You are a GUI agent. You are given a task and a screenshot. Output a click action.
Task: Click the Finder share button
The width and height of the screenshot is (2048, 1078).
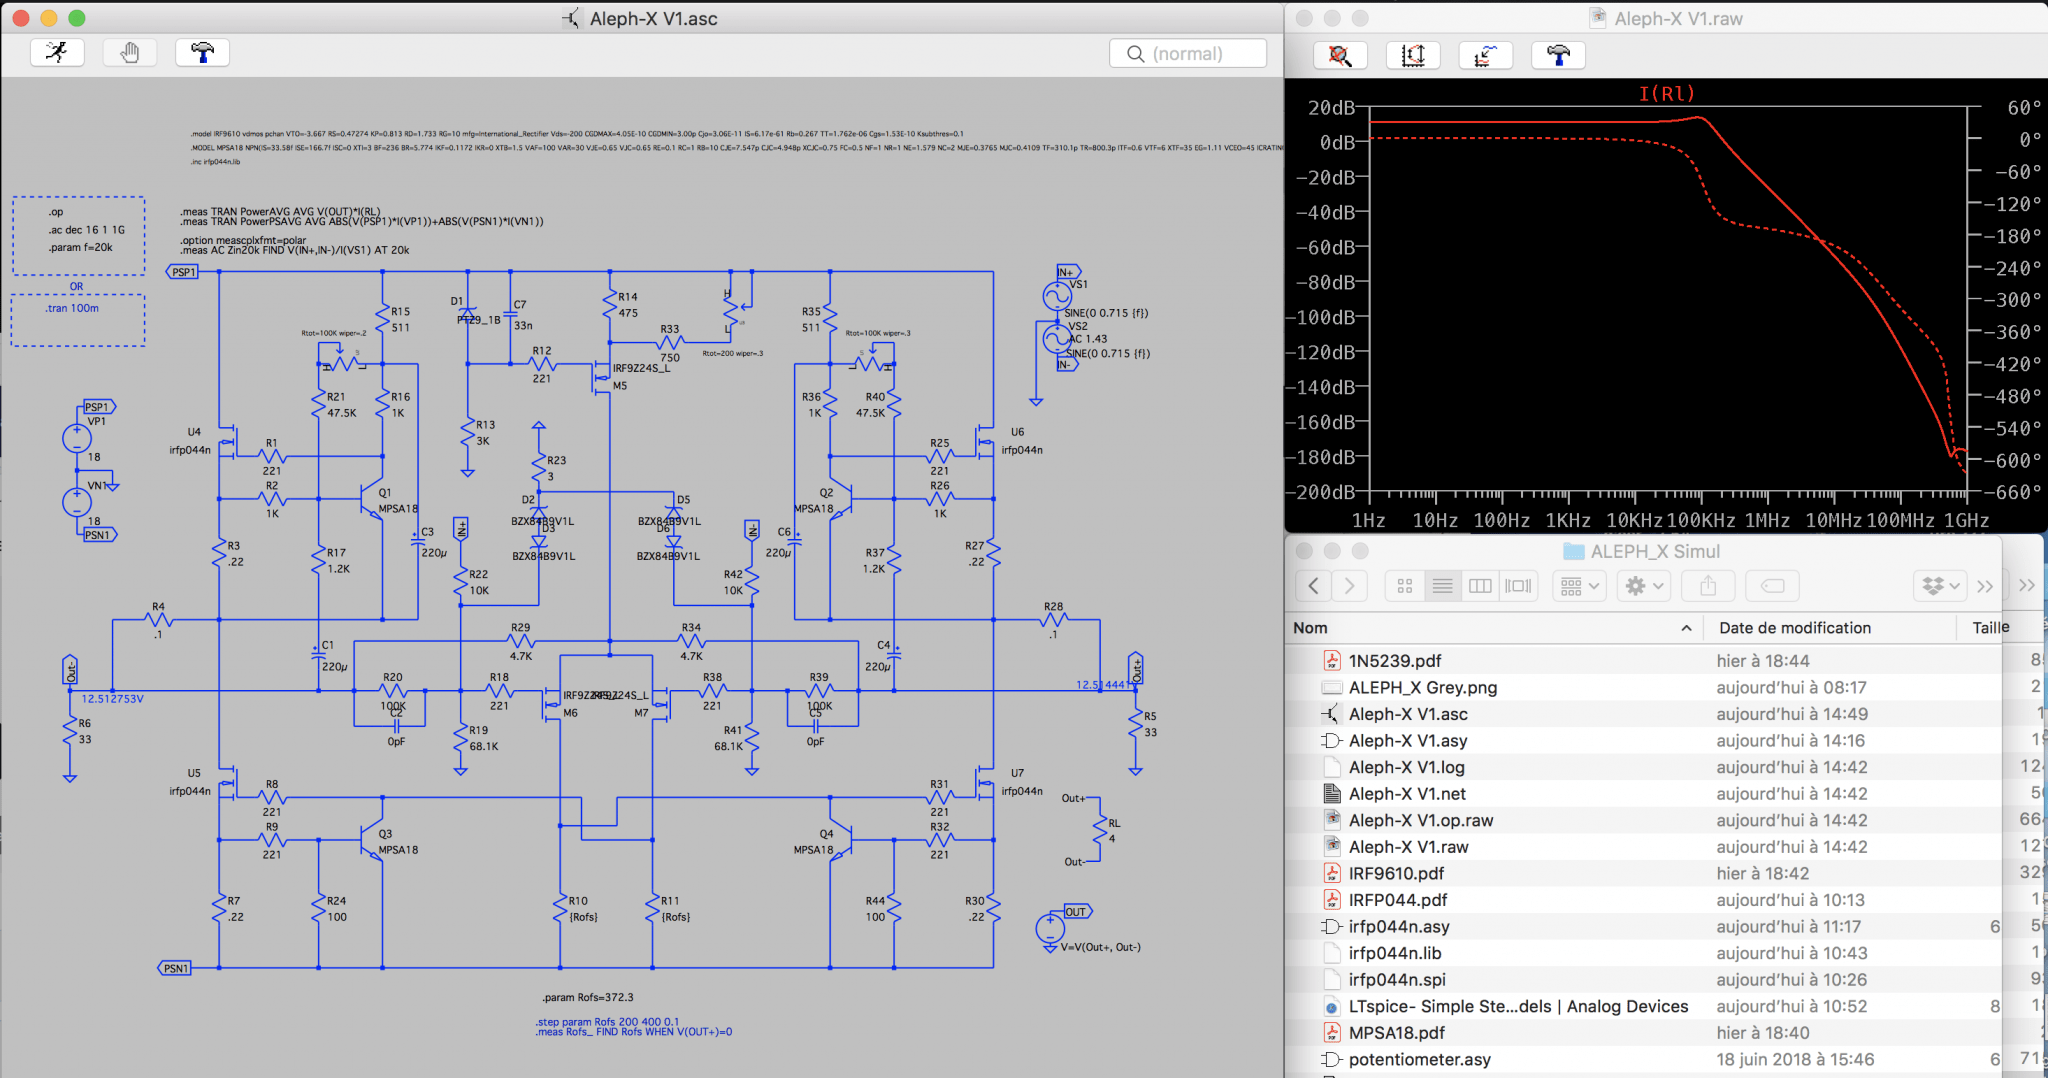pos(1708,586)
